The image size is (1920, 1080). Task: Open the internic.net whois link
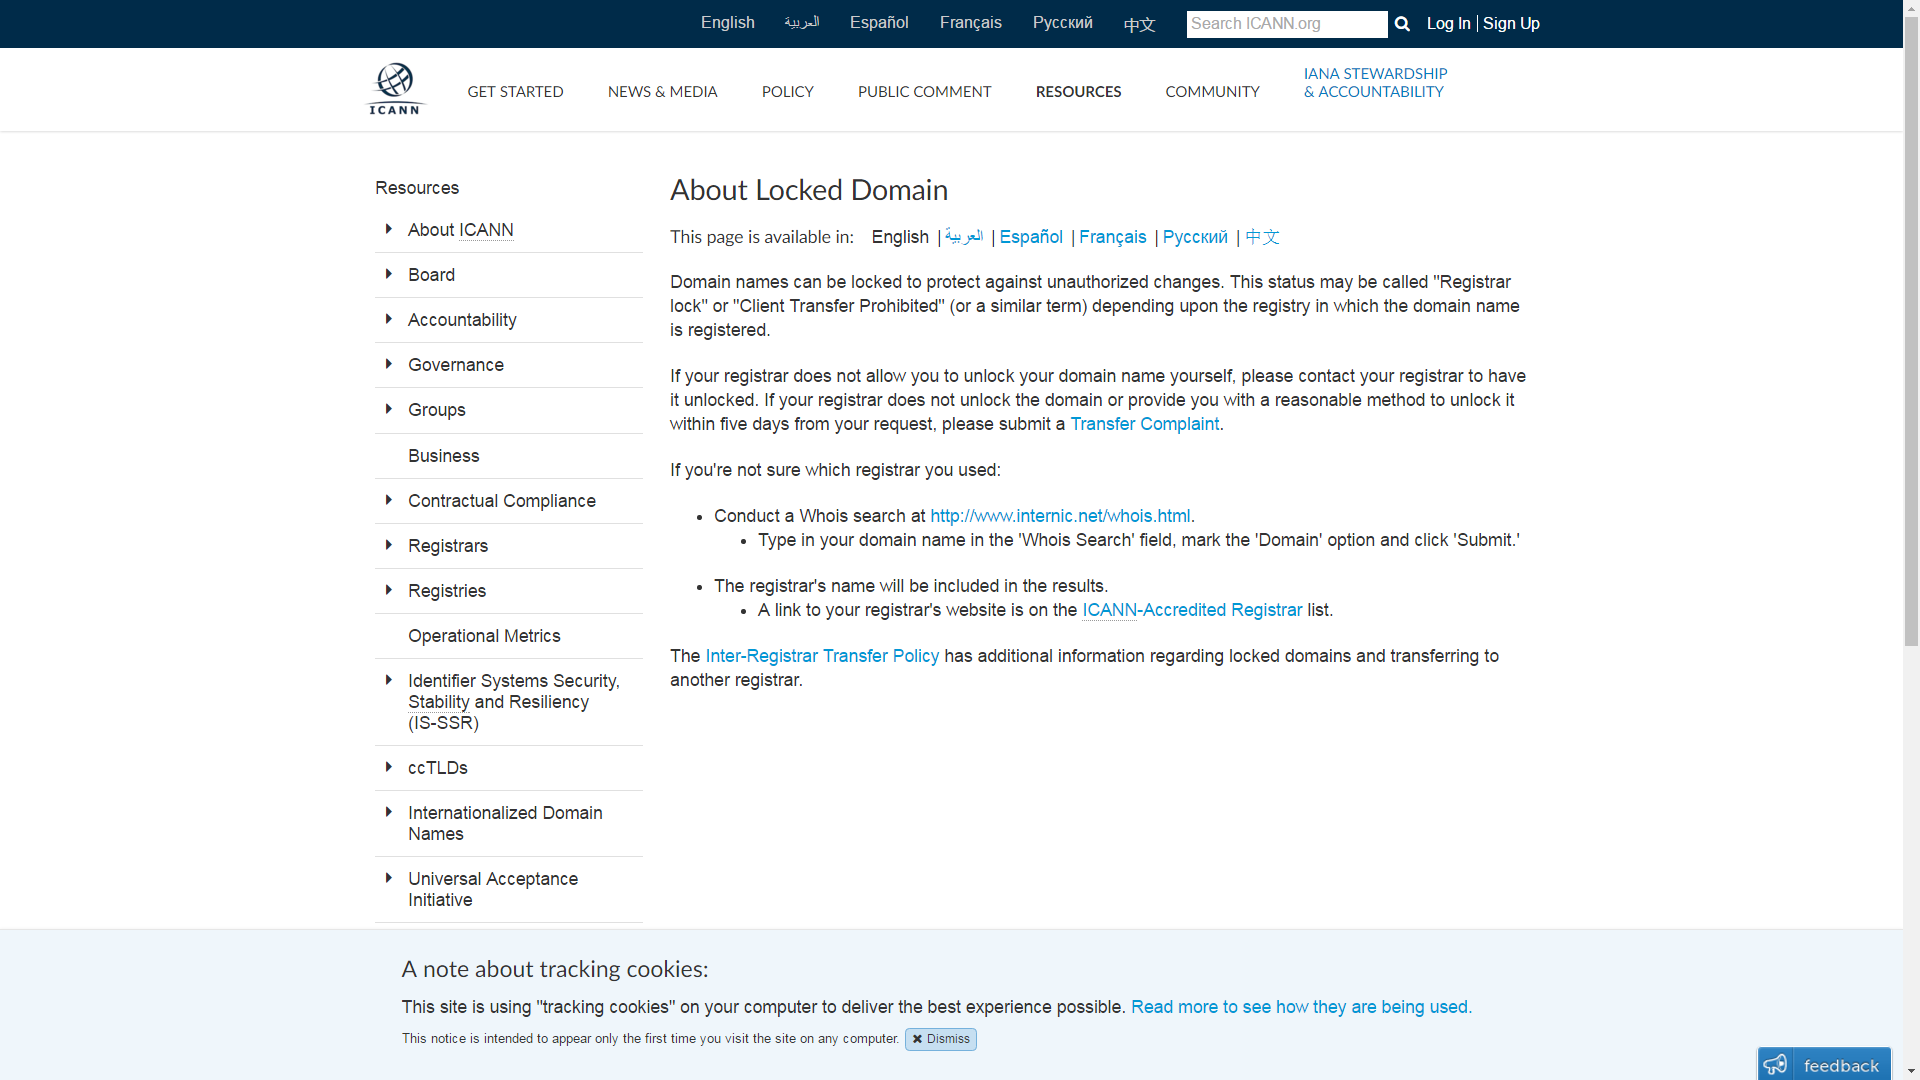pyautogui.click(x=1060, y=516)
